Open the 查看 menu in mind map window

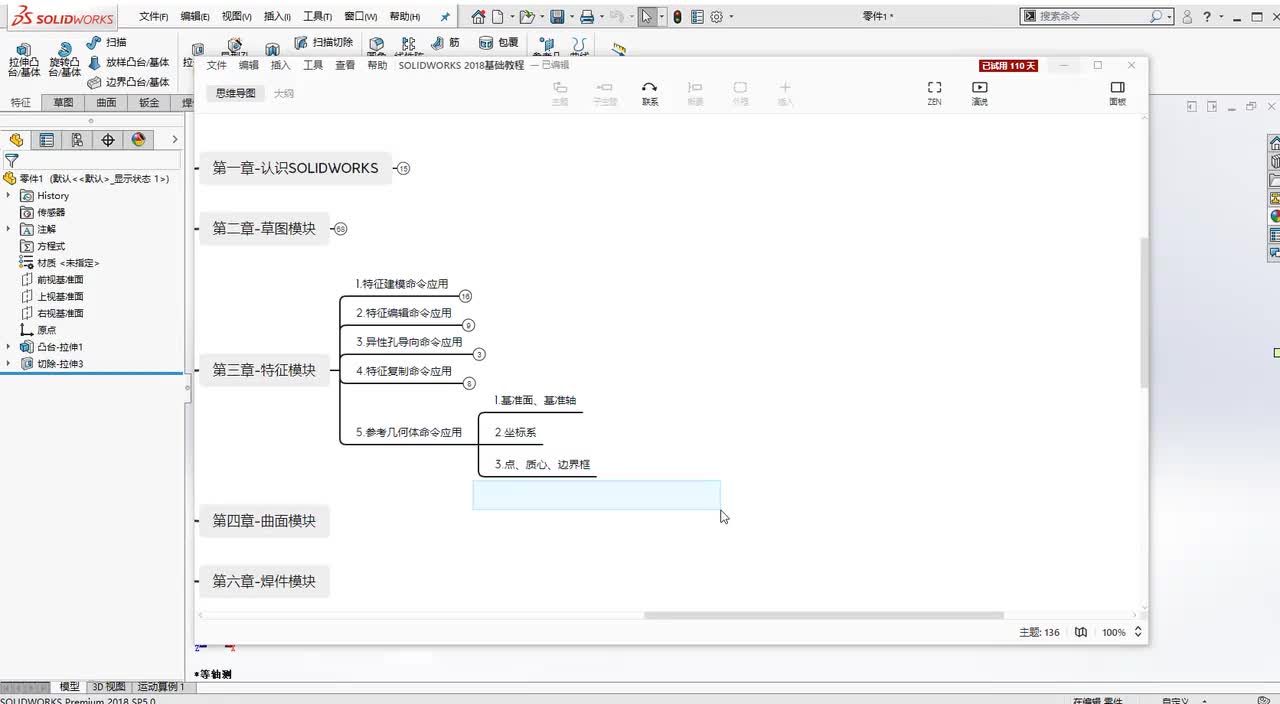tap(345, 65)
